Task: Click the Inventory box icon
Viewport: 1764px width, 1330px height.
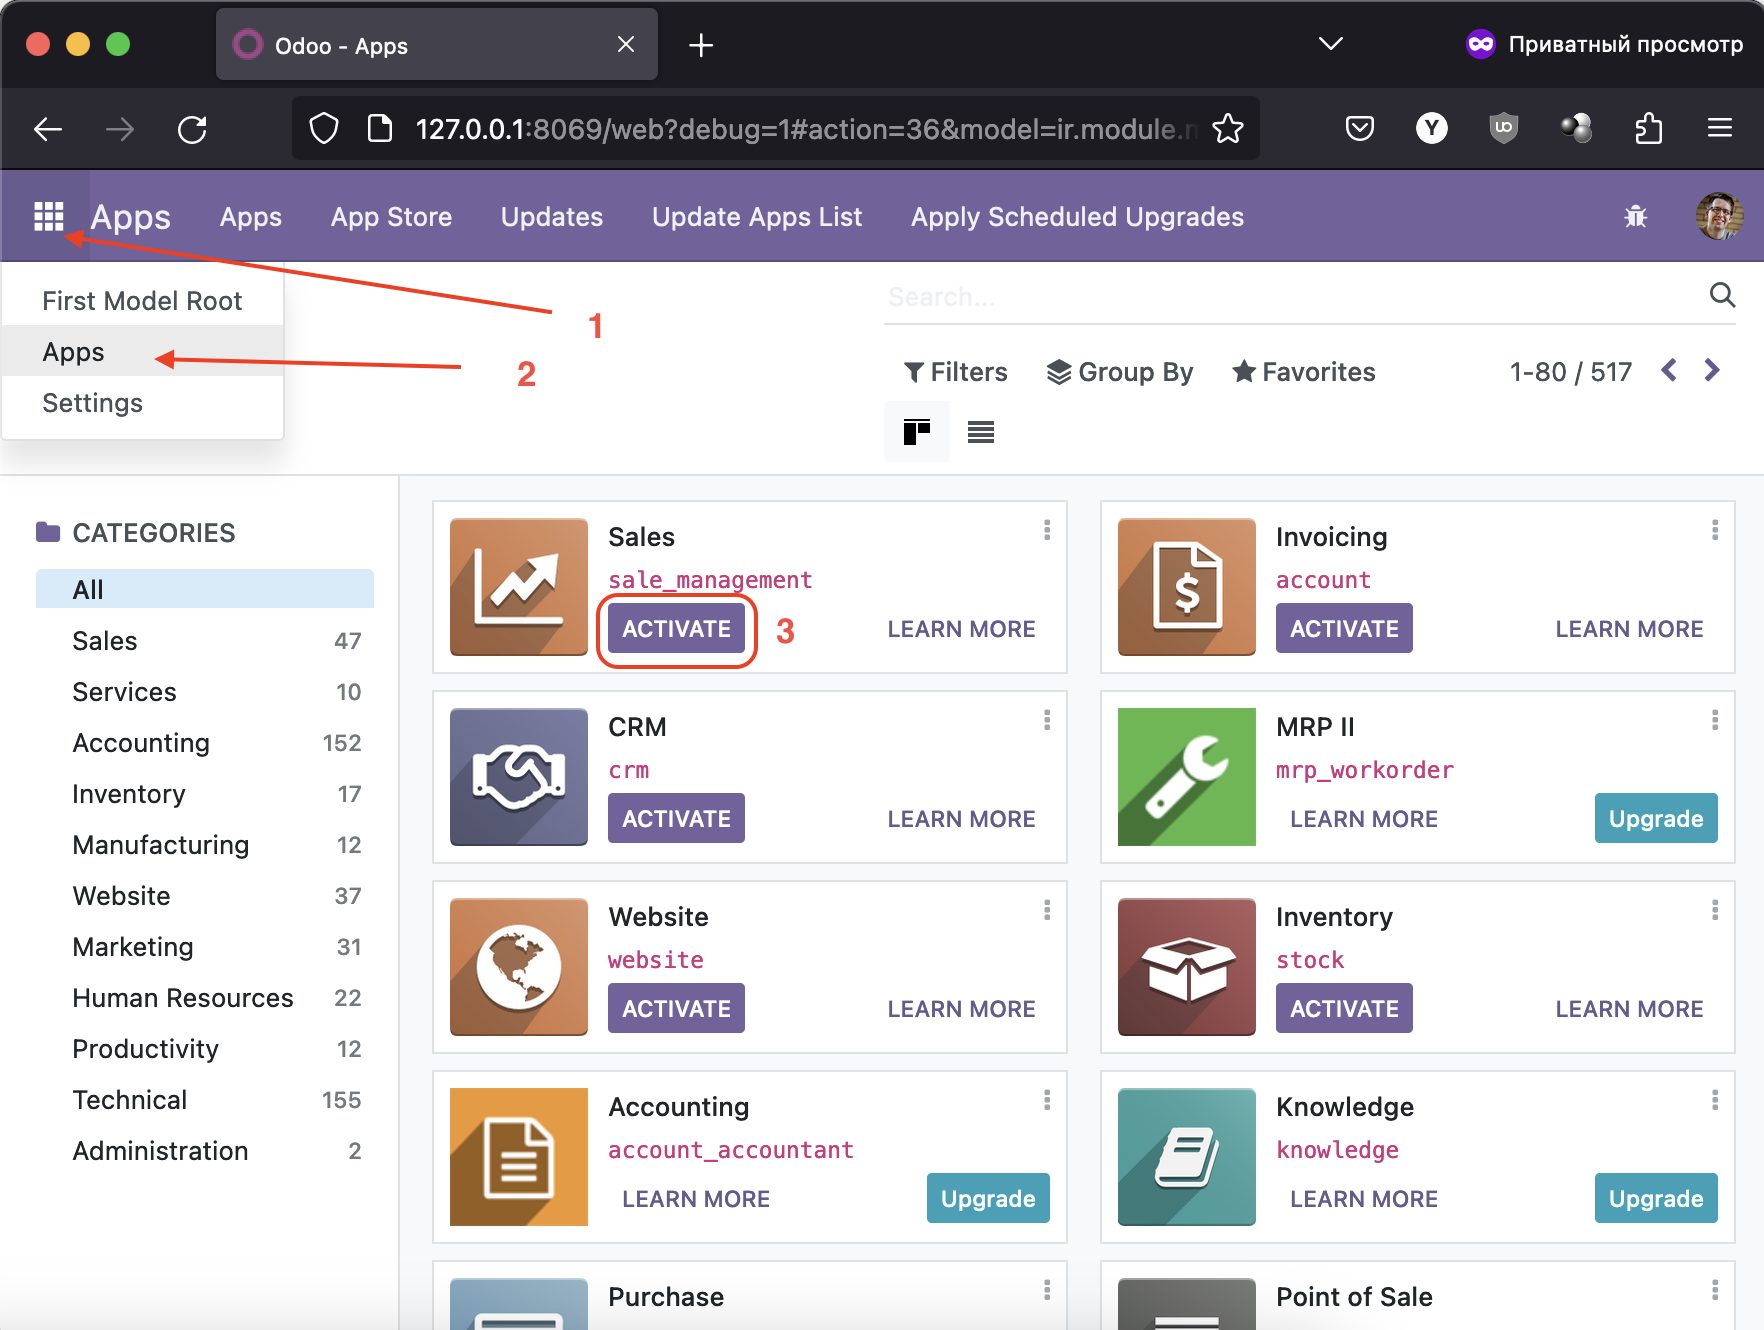Action: tap(1187, 967)
